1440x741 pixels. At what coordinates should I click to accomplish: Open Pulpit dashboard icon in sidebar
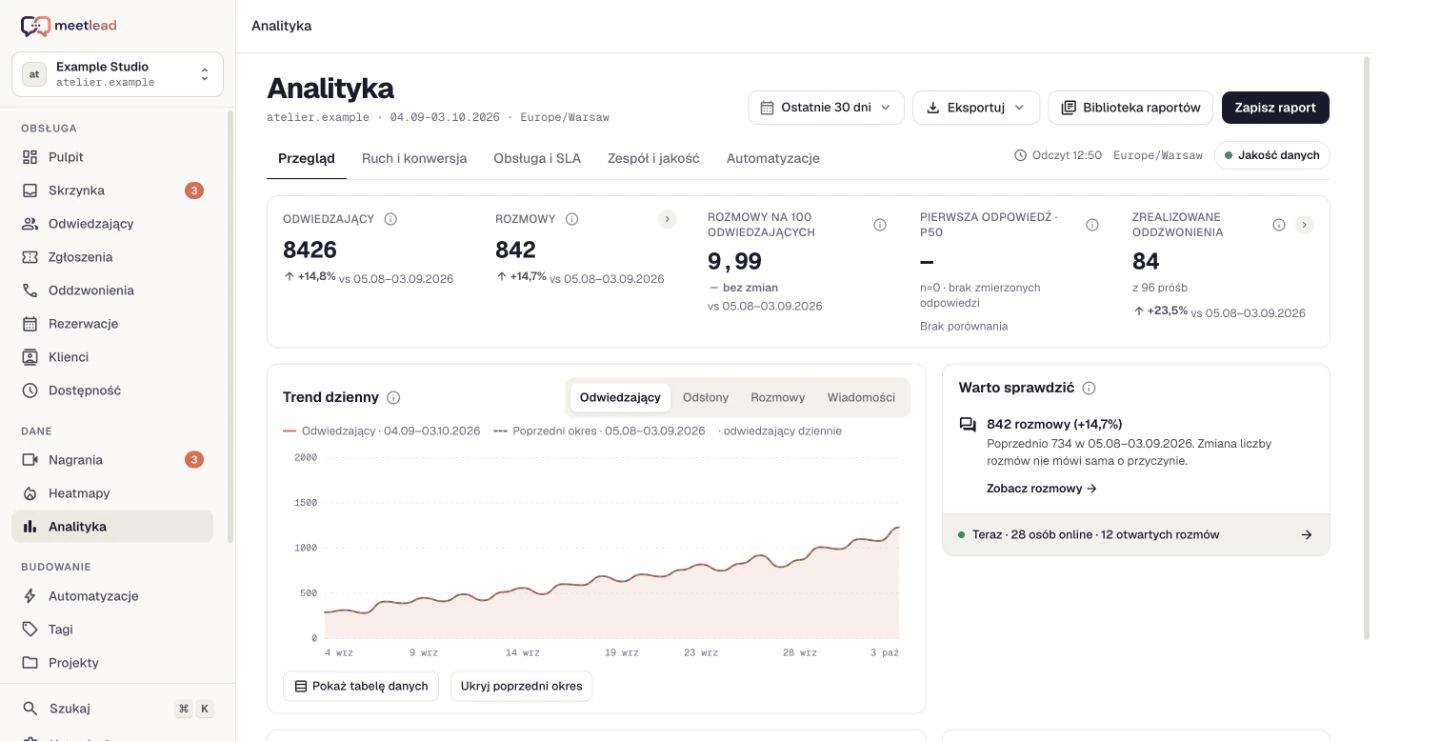(30, 157)
